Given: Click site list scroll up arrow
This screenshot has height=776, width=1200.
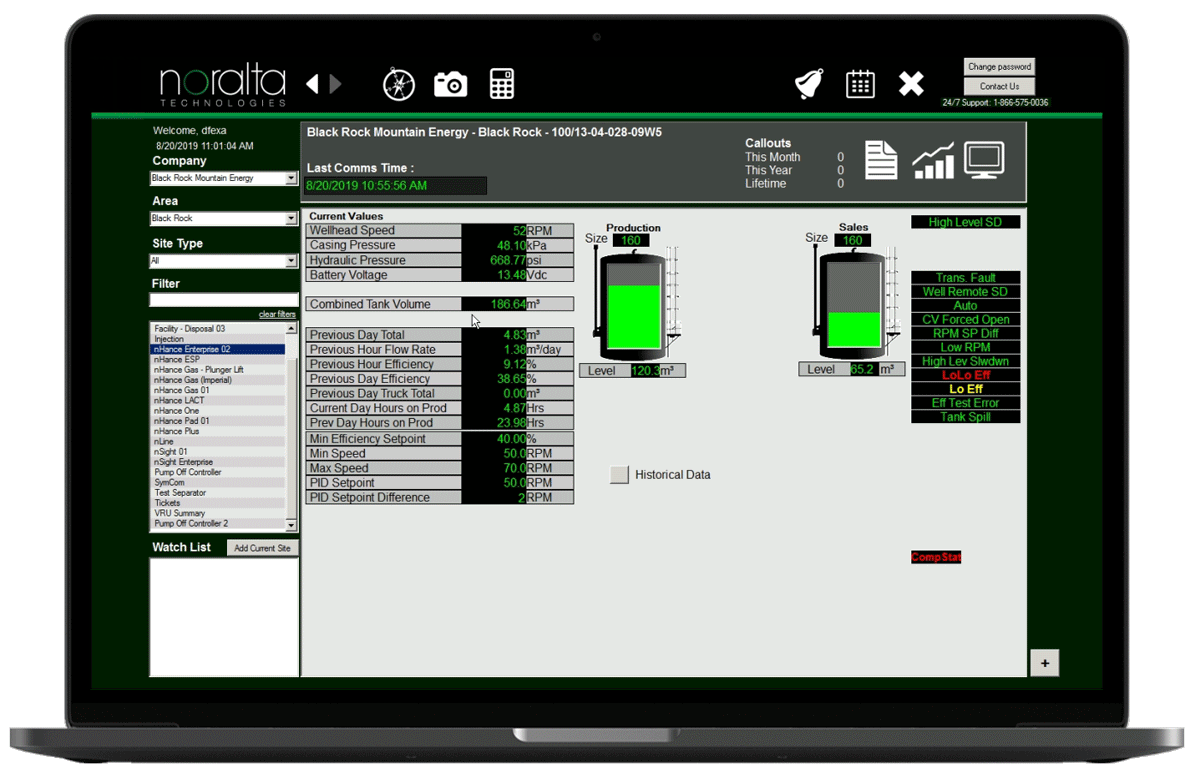Looking at the screenshot, I should point(292,329).
